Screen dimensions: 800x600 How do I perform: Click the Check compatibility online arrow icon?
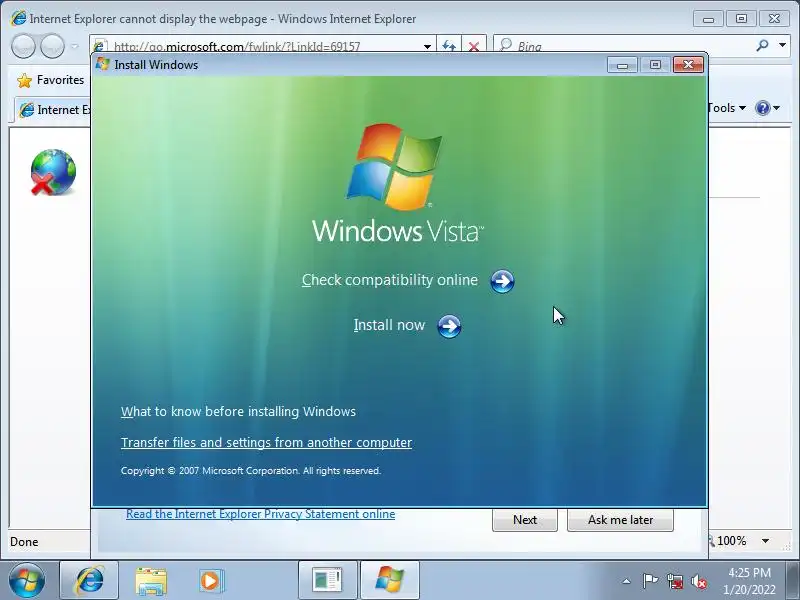click(x=502, y=281)
